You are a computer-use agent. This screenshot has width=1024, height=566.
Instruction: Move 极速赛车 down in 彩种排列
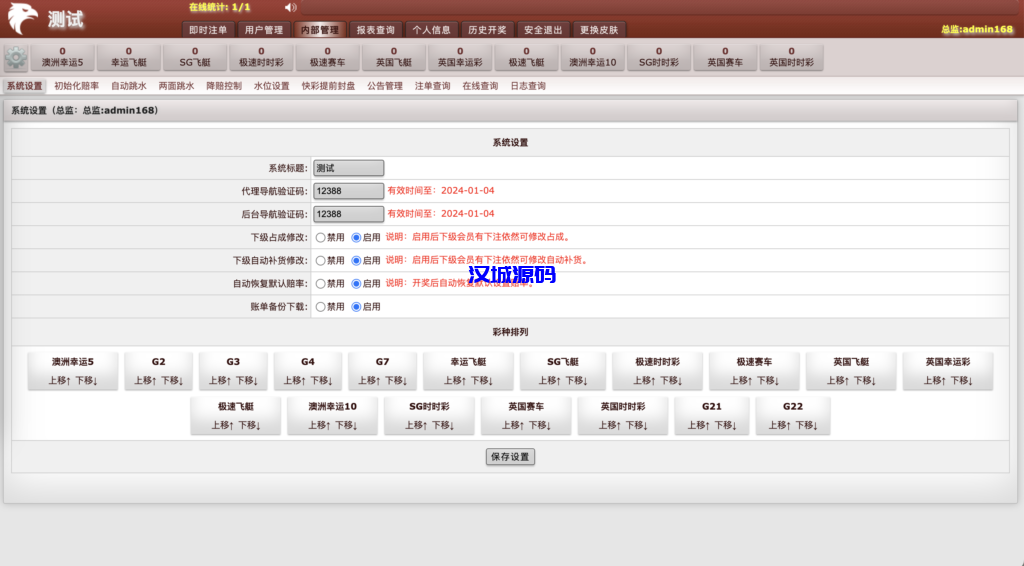pos(767,380)
